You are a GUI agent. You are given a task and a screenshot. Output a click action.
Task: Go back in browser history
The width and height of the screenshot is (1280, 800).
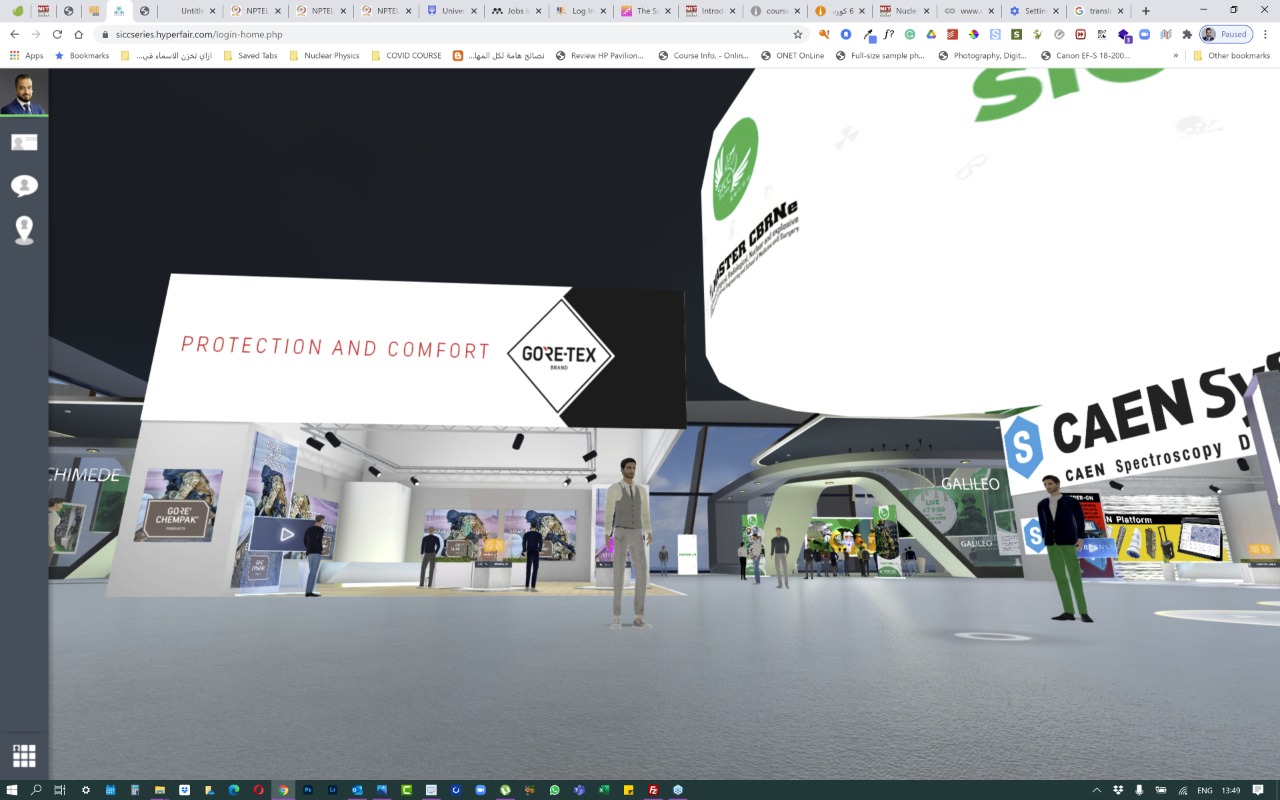click(x=14, y=34)
